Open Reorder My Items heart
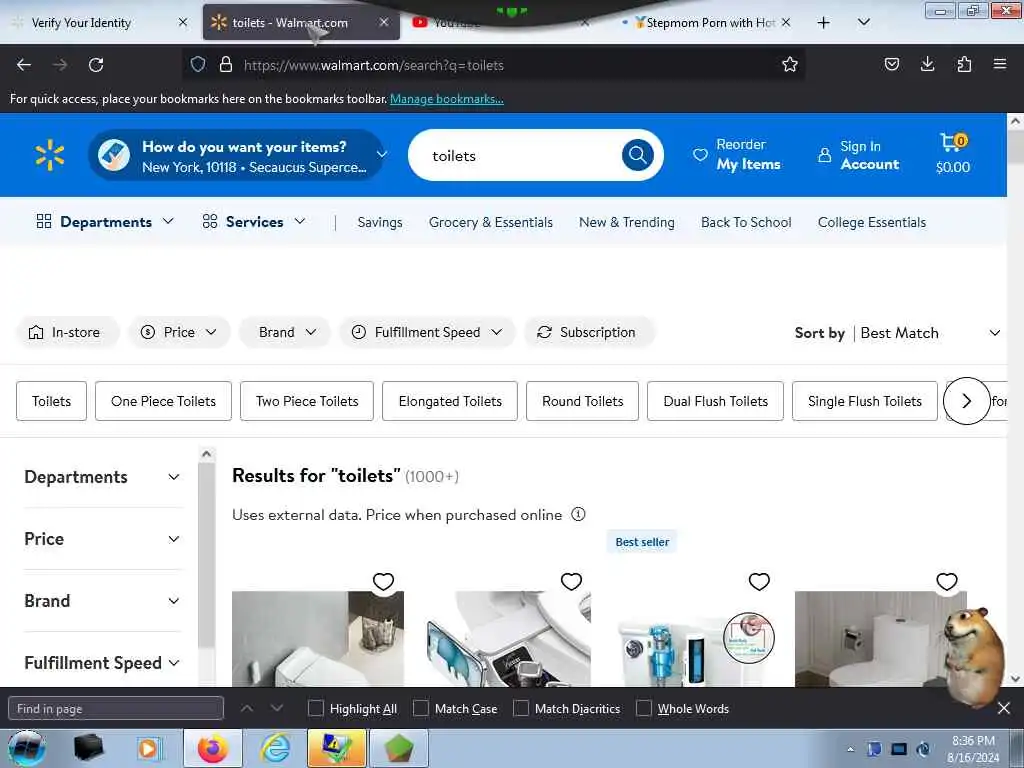 coord(737,155)
